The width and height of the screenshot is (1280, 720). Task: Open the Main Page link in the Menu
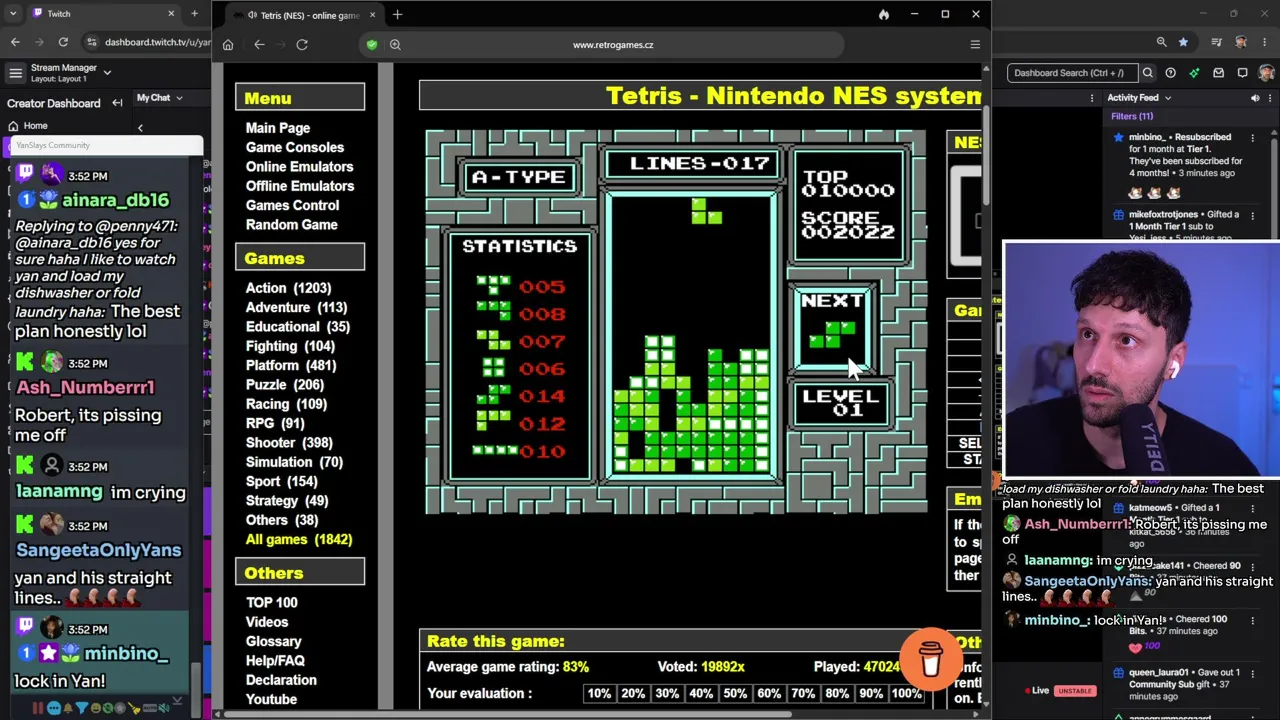pyautogui.click(x=278, y=128)
